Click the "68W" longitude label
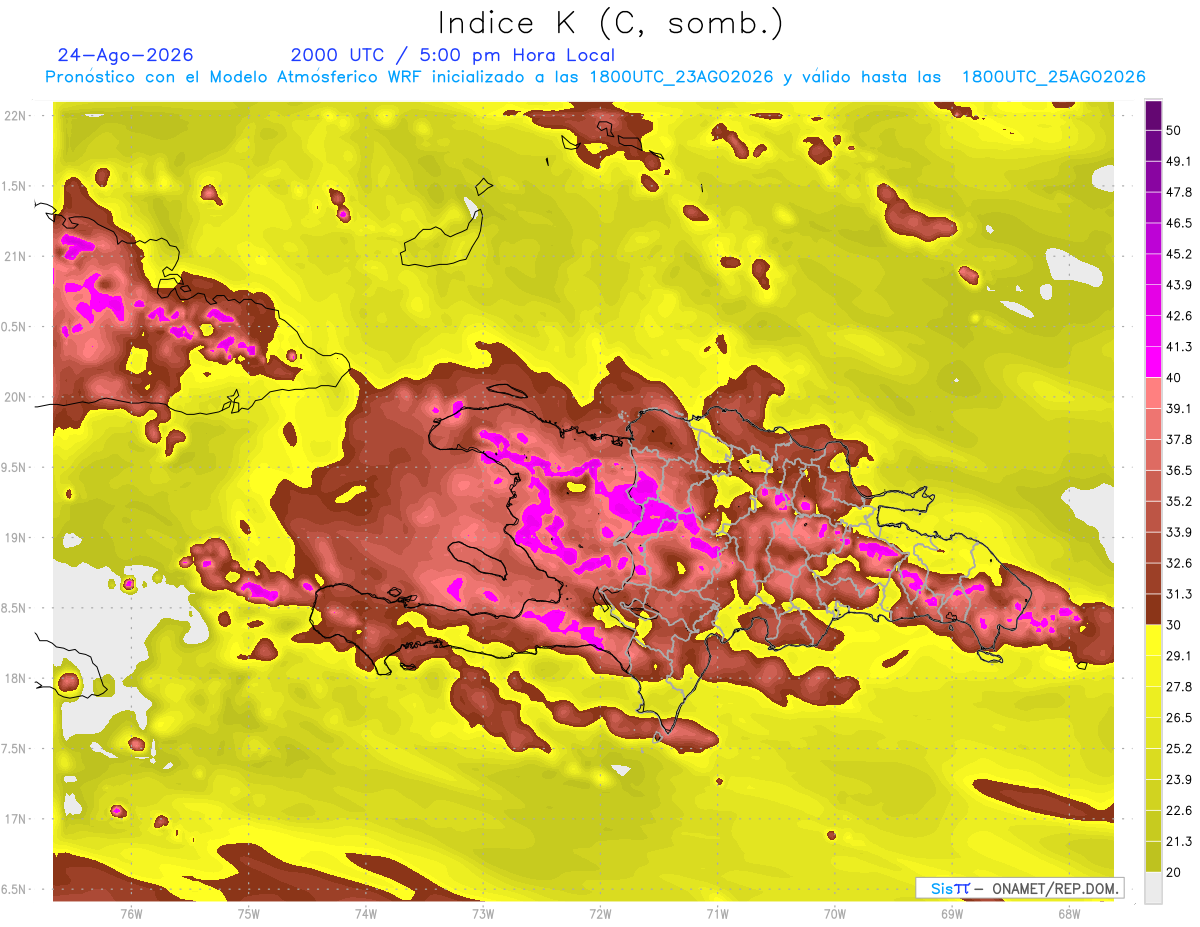Screen dimensions: 1200x927 point(1068,914)
